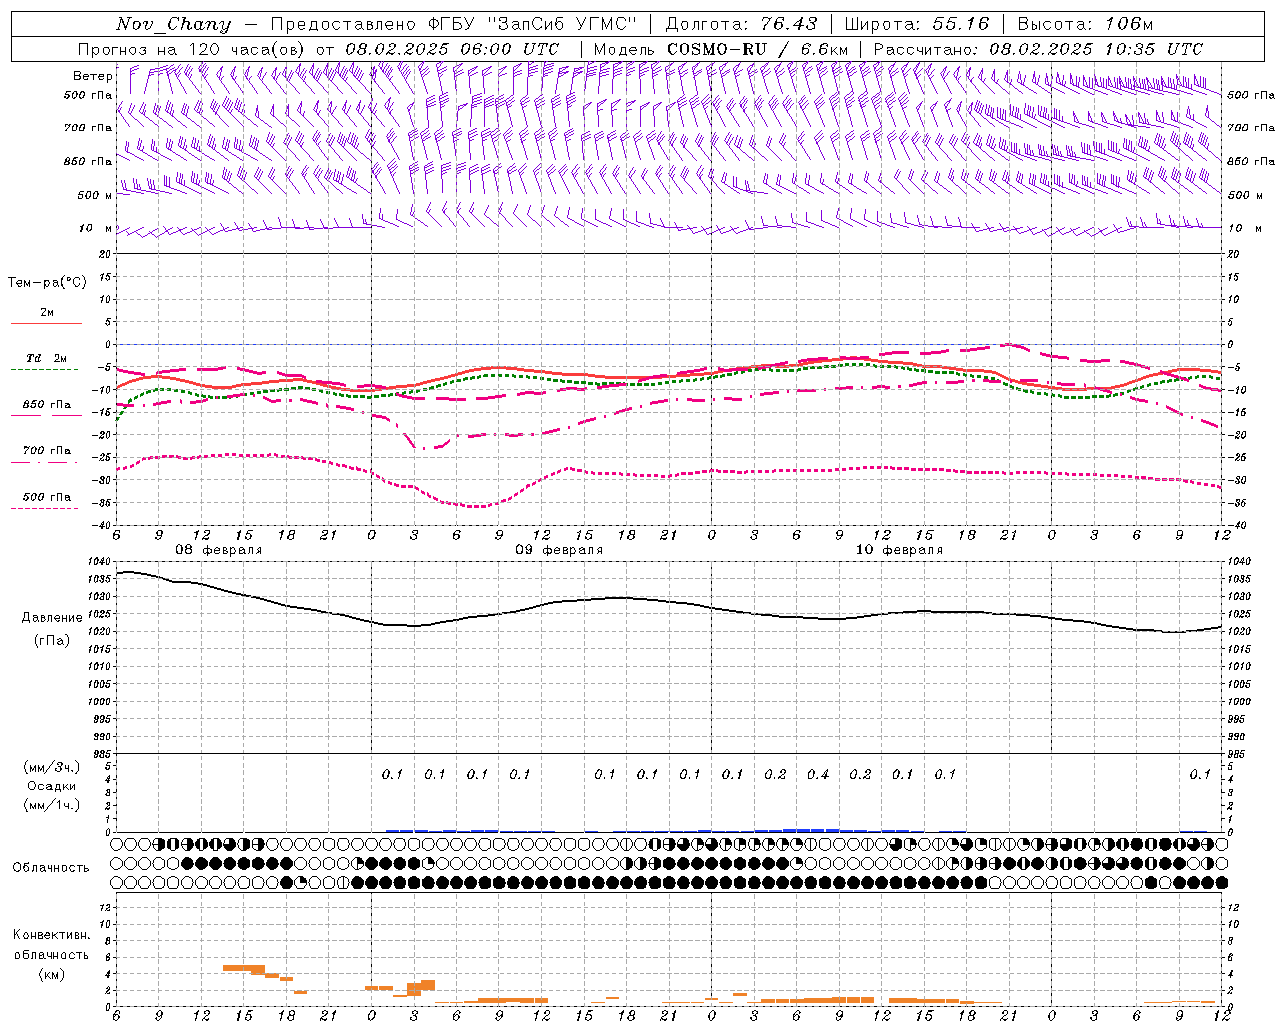
Task: Click 500 гПа entry in temperature legend
Action: [x=47, y=496]
